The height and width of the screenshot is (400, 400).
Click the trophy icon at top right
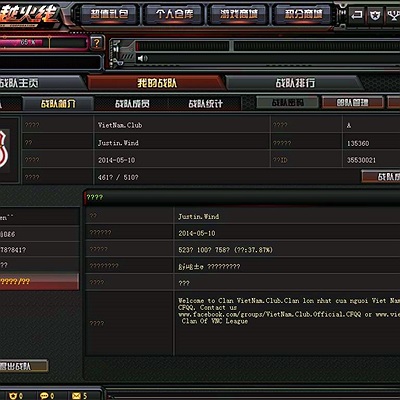[x=393, y=15]
